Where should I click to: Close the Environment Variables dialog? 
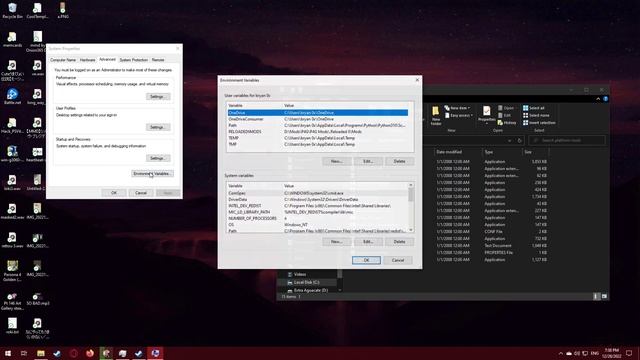(x=417, y=80)
